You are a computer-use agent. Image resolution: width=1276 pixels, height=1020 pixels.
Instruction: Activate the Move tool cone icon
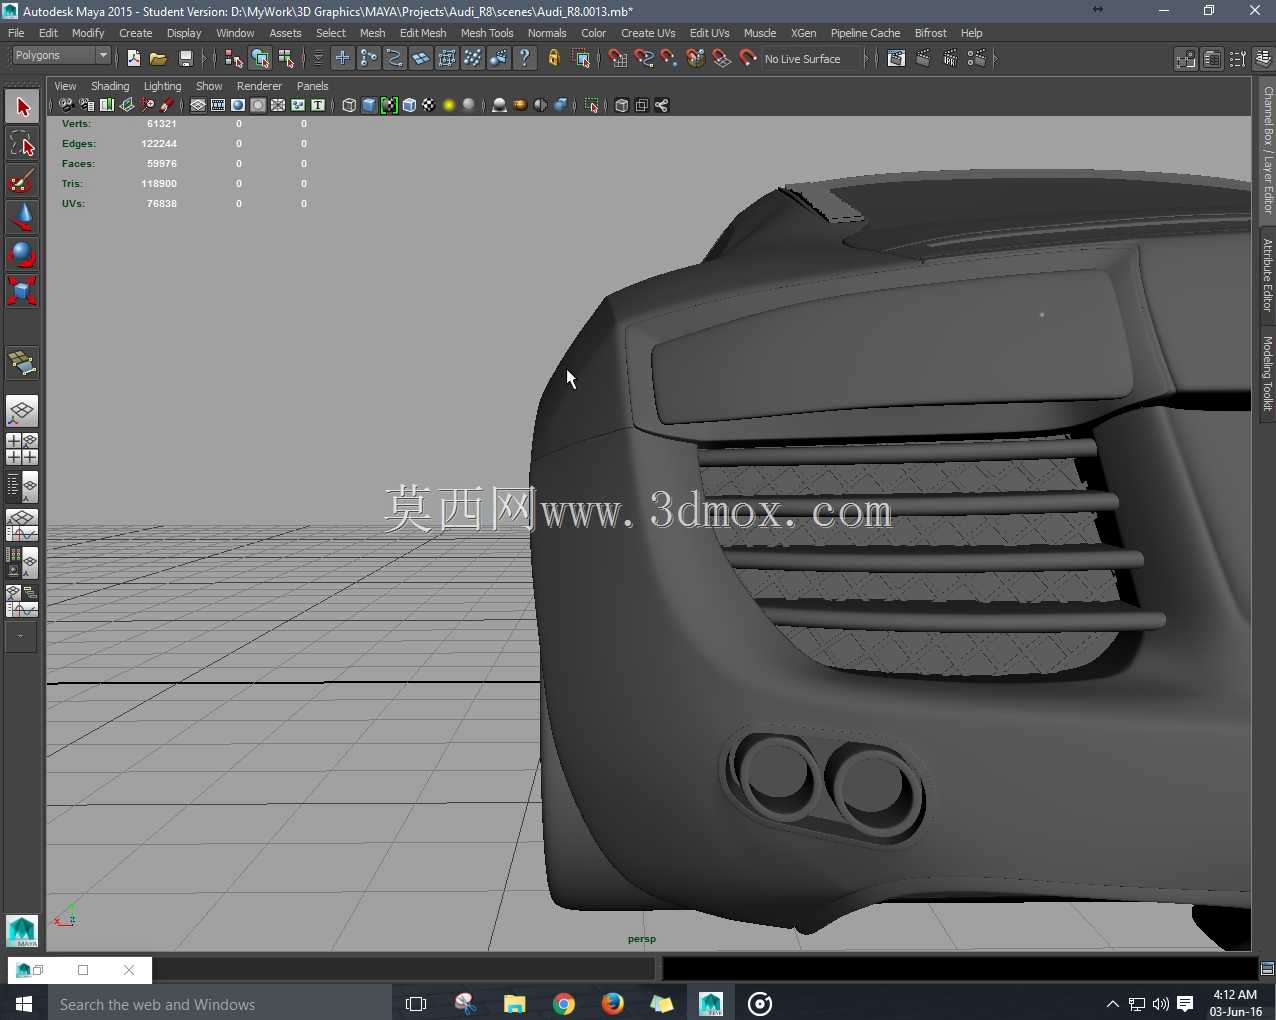tap(22, 218)
